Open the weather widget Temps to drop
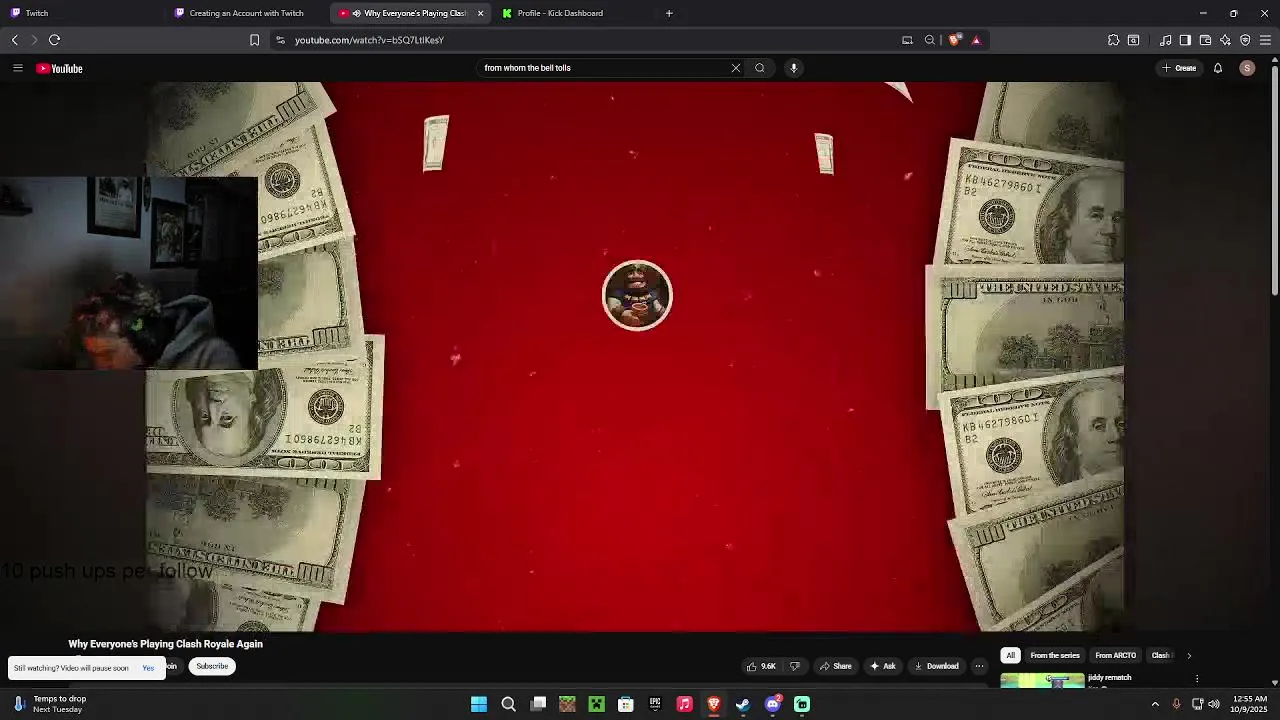Image resolution: width=1280 pixels, height=720 pixels. coord(50,704)
